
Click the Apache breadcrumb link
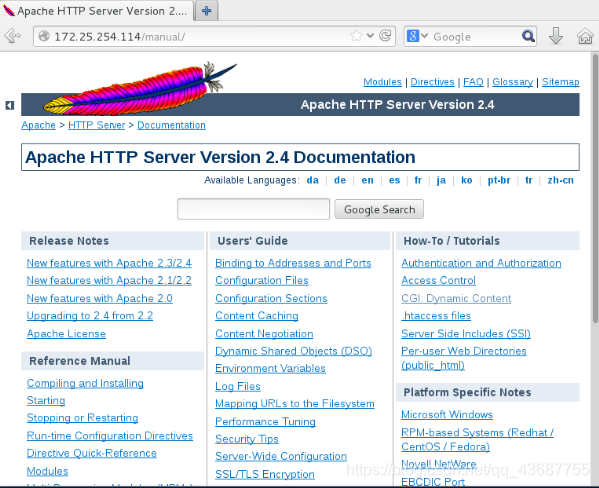coord(39,125)
